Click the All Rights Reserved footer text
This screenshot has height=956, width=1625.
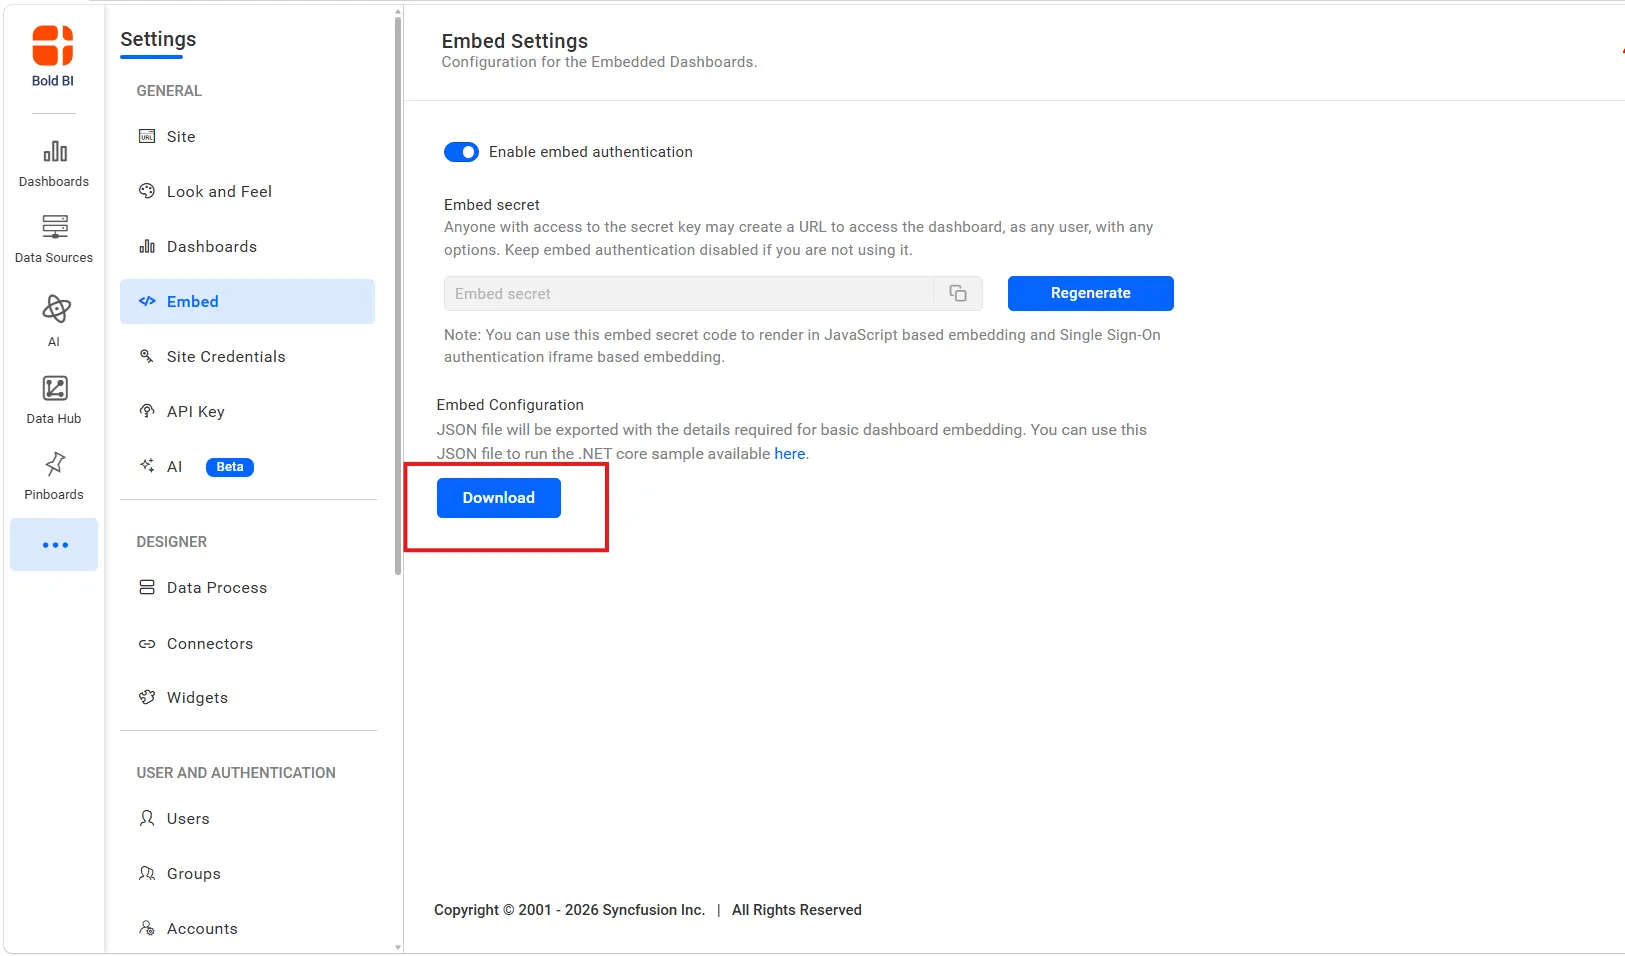[797, 910]
